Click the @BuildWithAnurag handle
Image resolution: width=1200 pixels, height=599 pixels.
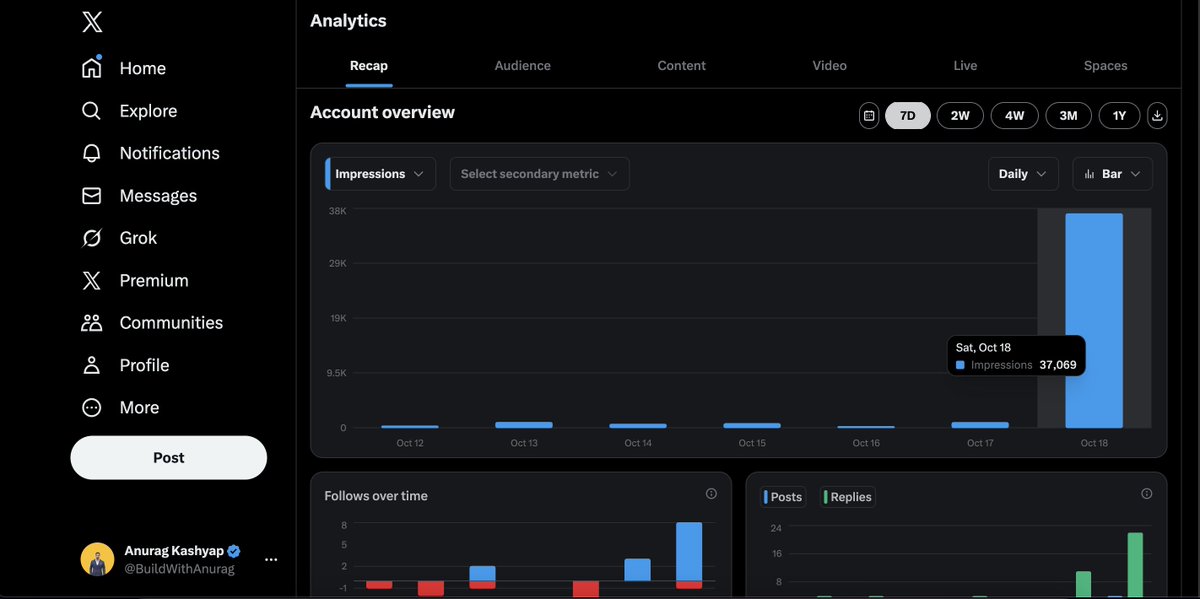tap(179, 569)
